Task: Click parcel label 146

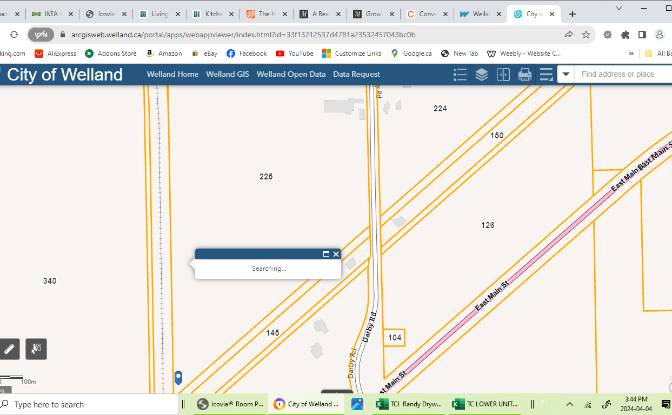Action: click(273, 333)
